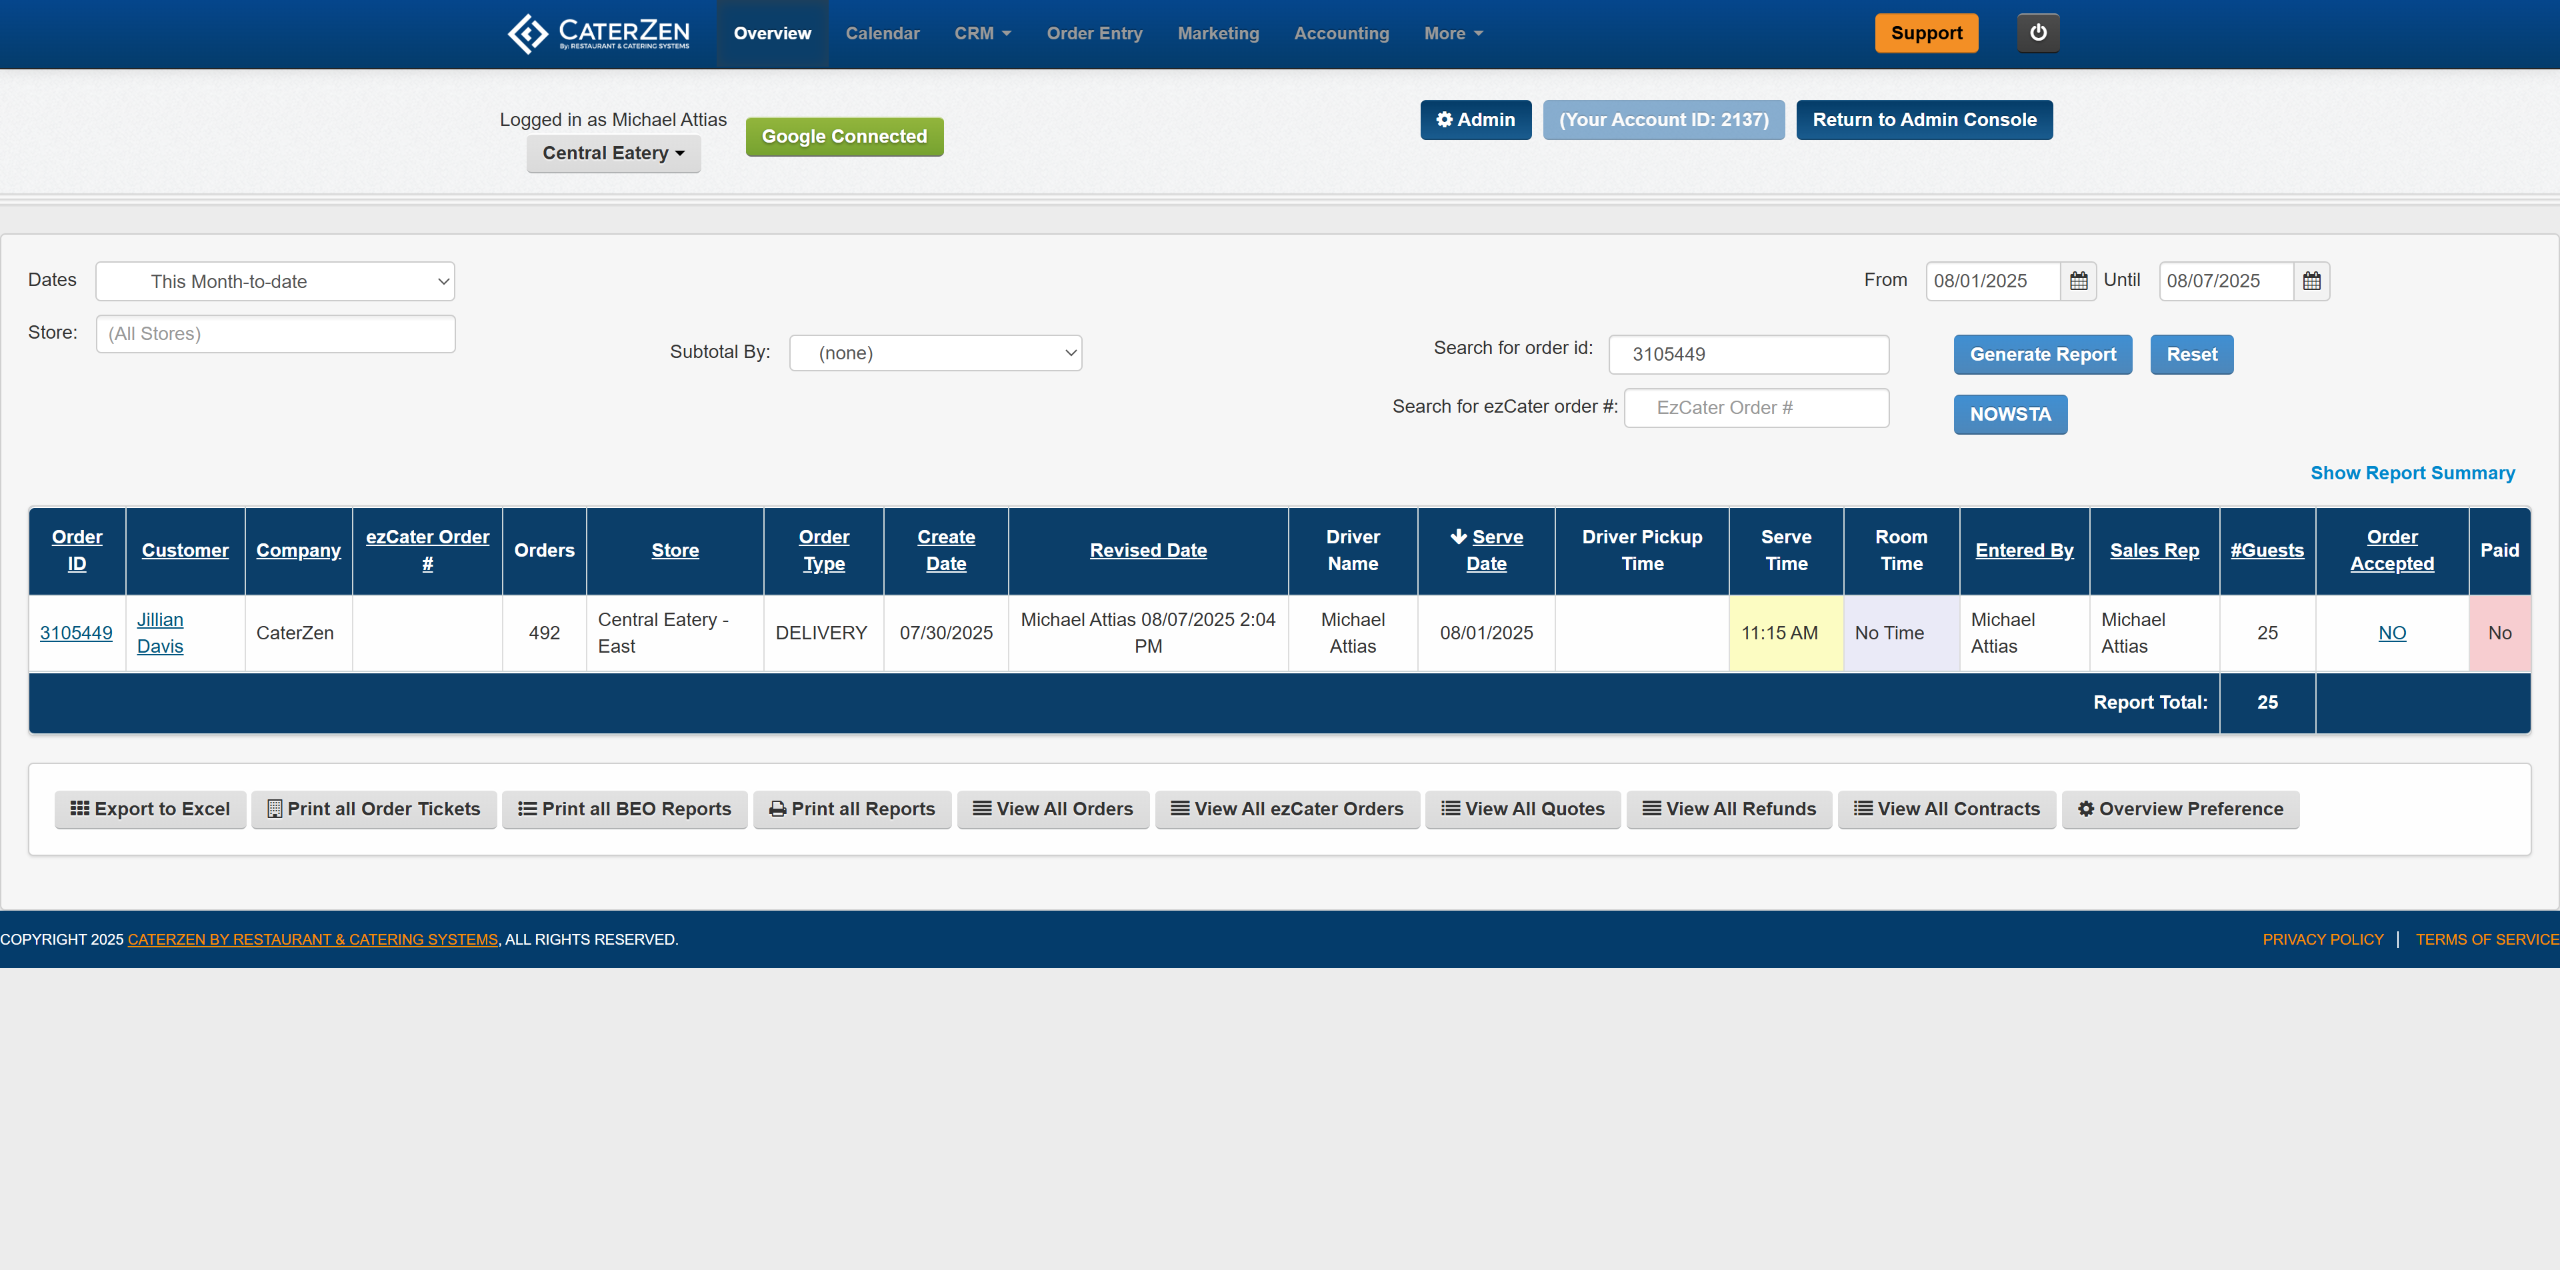Open the Subtotal By dropdown
The image size is (2560, 1270).
point(935,353)
